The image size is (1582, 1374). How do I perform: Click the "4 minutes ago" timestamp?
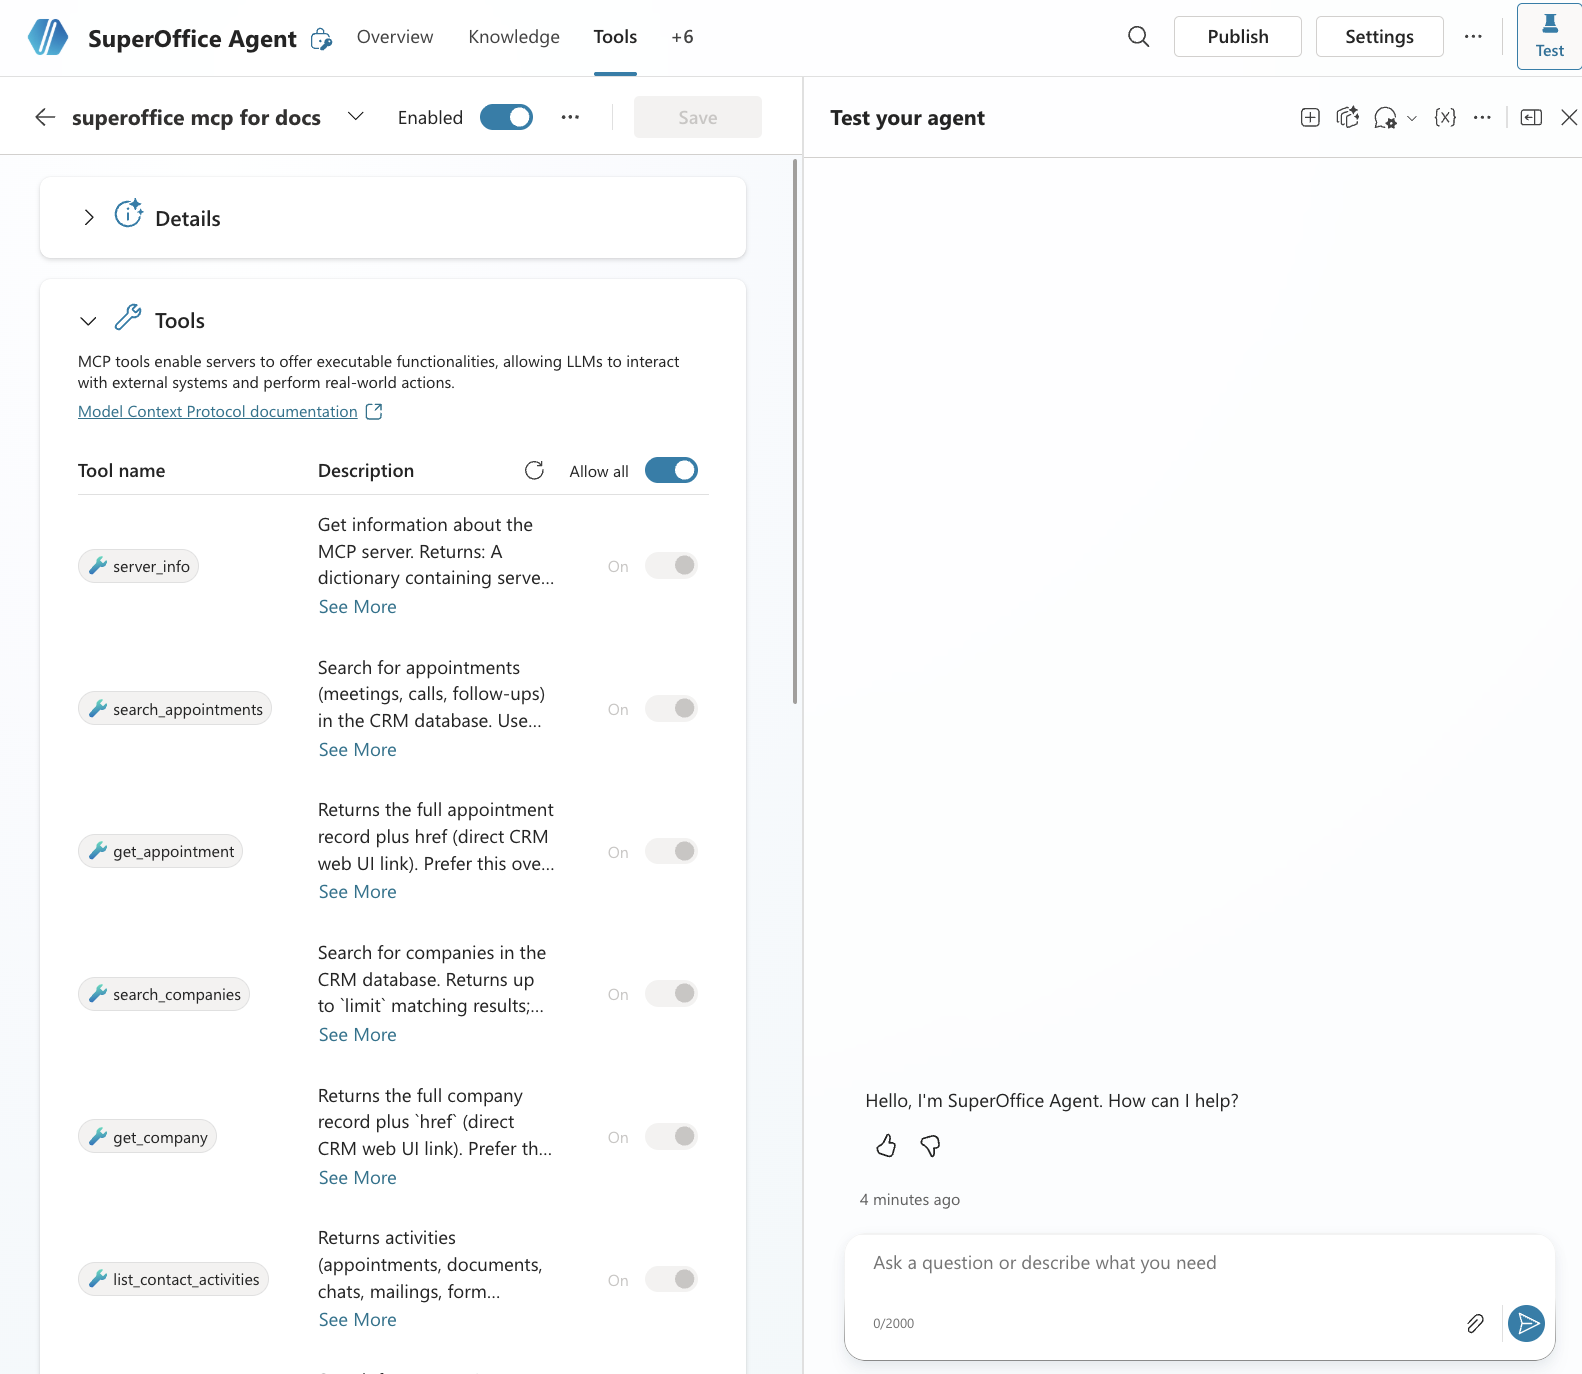(x=909, y=1200)
